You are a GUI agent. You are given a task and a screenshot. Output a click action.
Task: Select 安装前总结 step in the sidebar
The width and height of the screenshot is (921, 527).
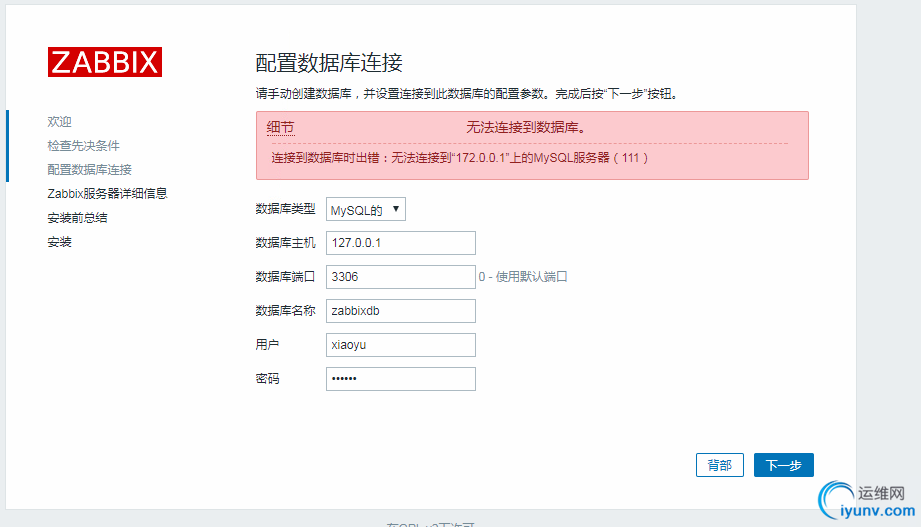78,218
